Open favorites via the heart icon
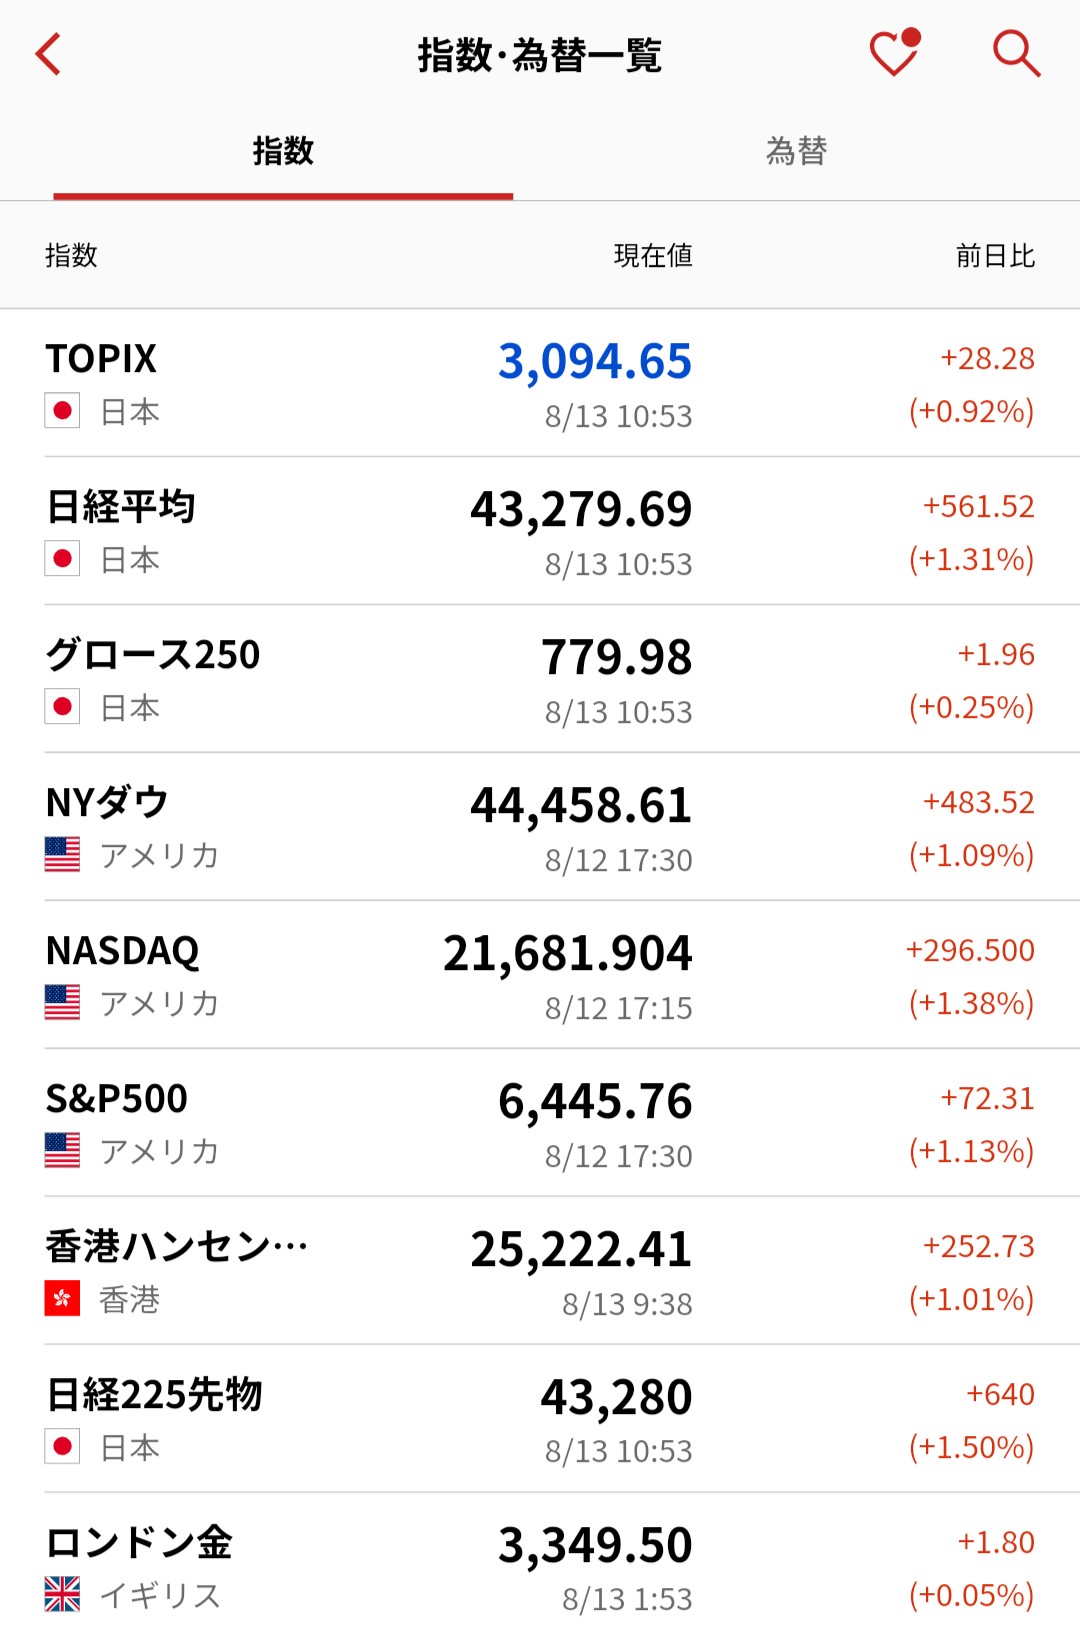Screen dimensions: 1080x1625 tap(894, 54)
